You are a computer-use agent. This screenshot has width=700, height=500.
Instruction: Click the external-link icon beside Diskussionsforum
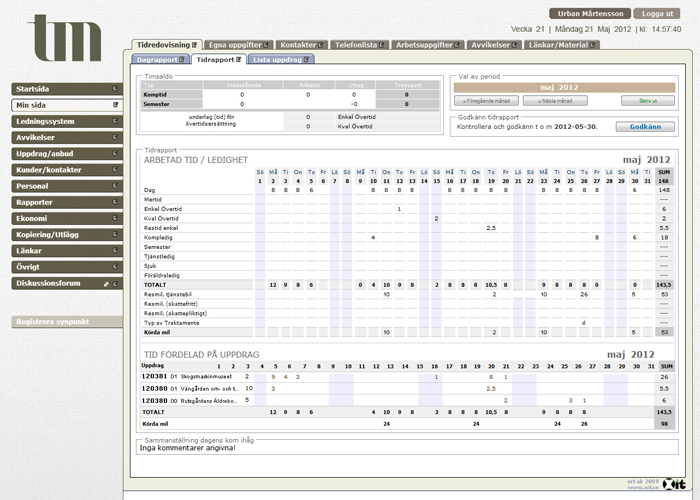coord(106,283)
